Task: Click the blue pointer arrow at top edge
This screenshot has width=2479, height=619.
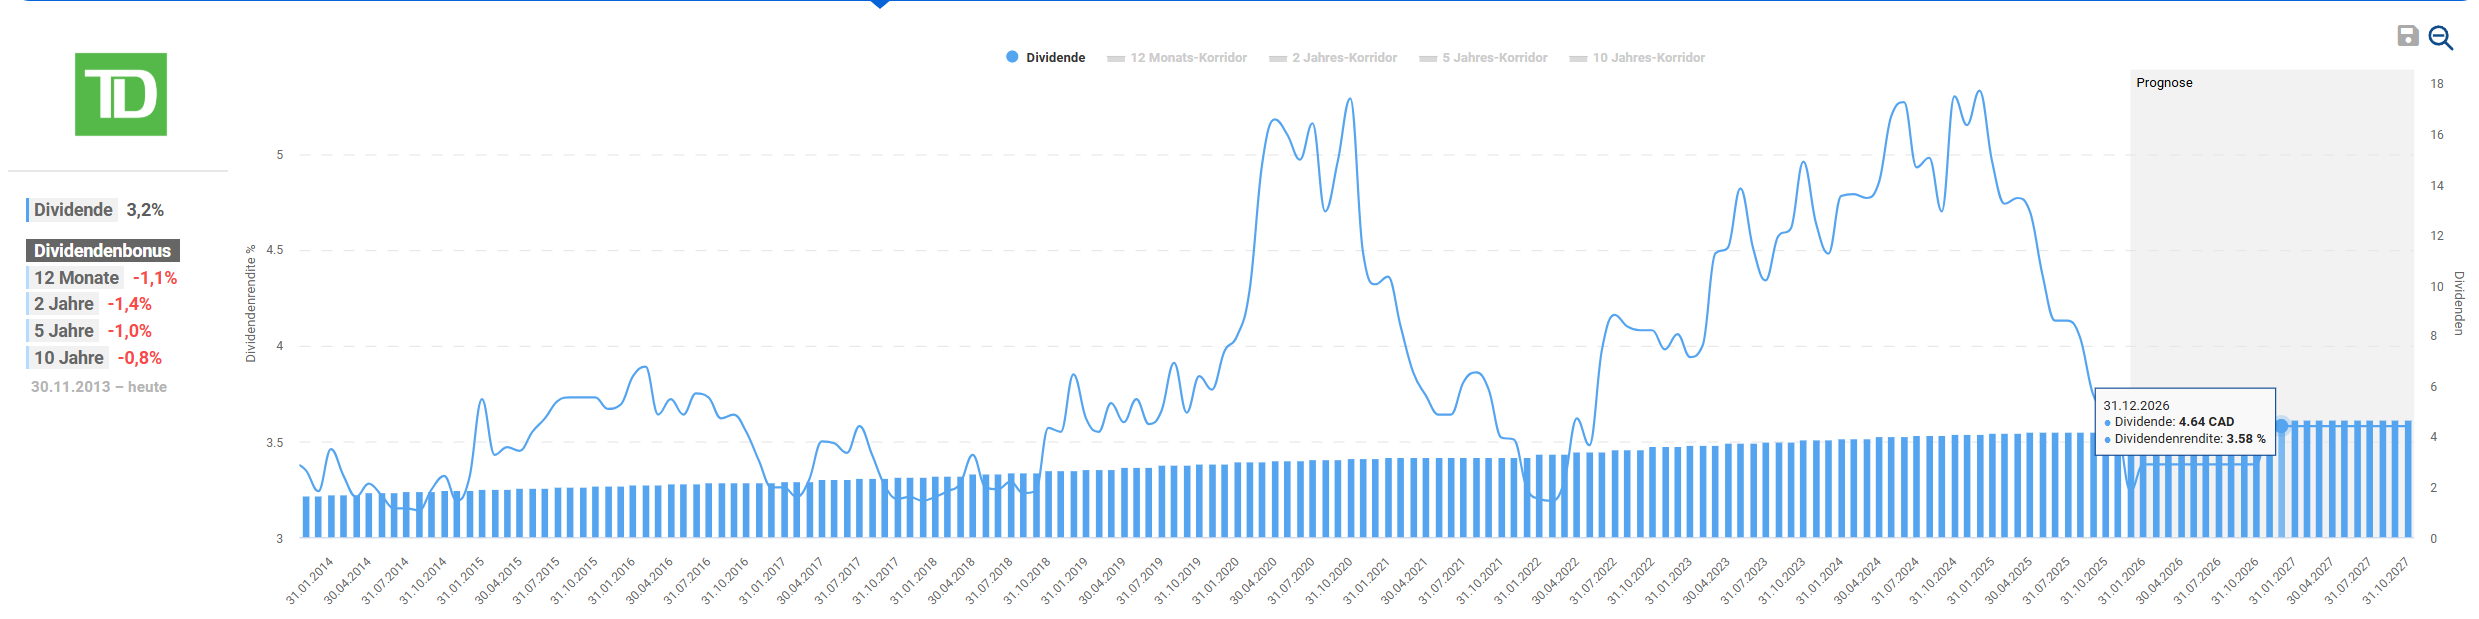Action: 880,4
